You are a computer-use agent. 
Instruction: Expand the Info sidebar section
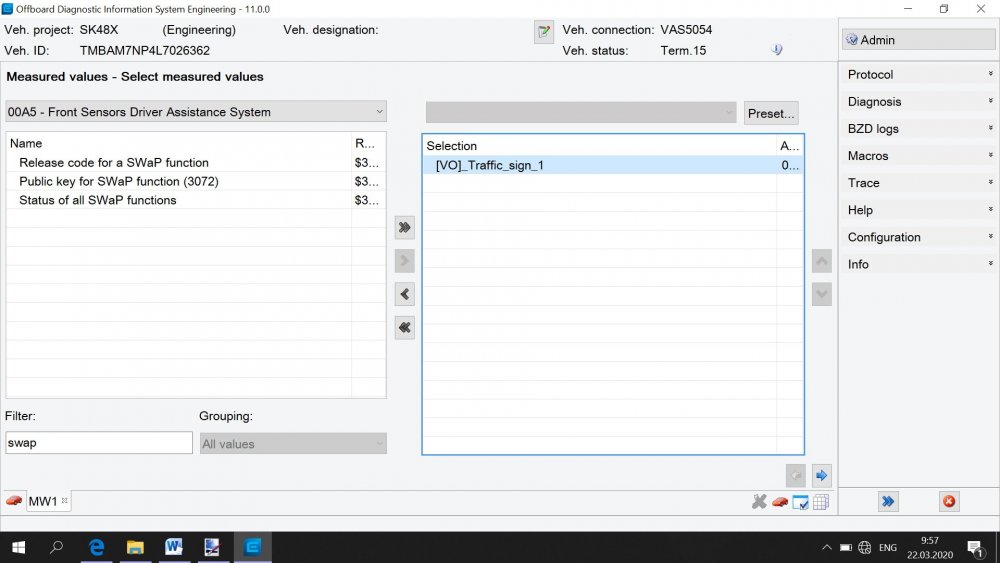(x=918, y=264)
